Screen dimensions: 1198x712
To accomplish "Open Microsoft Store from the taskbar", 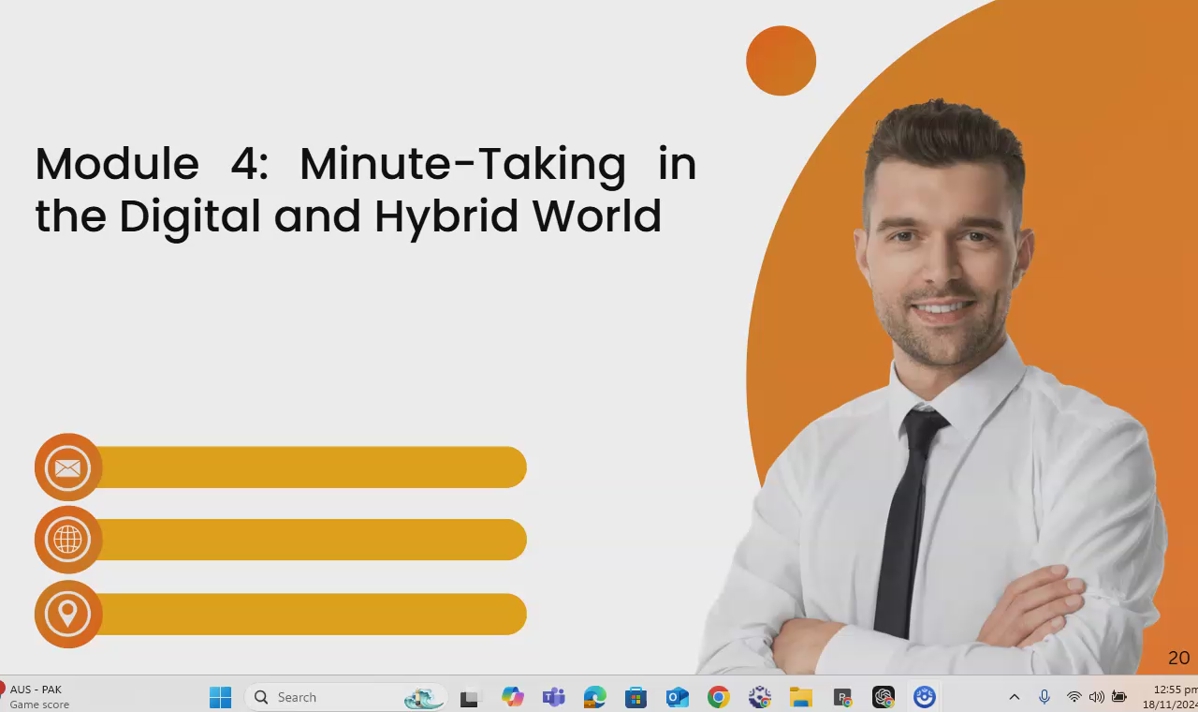I will tap(636, 697).
